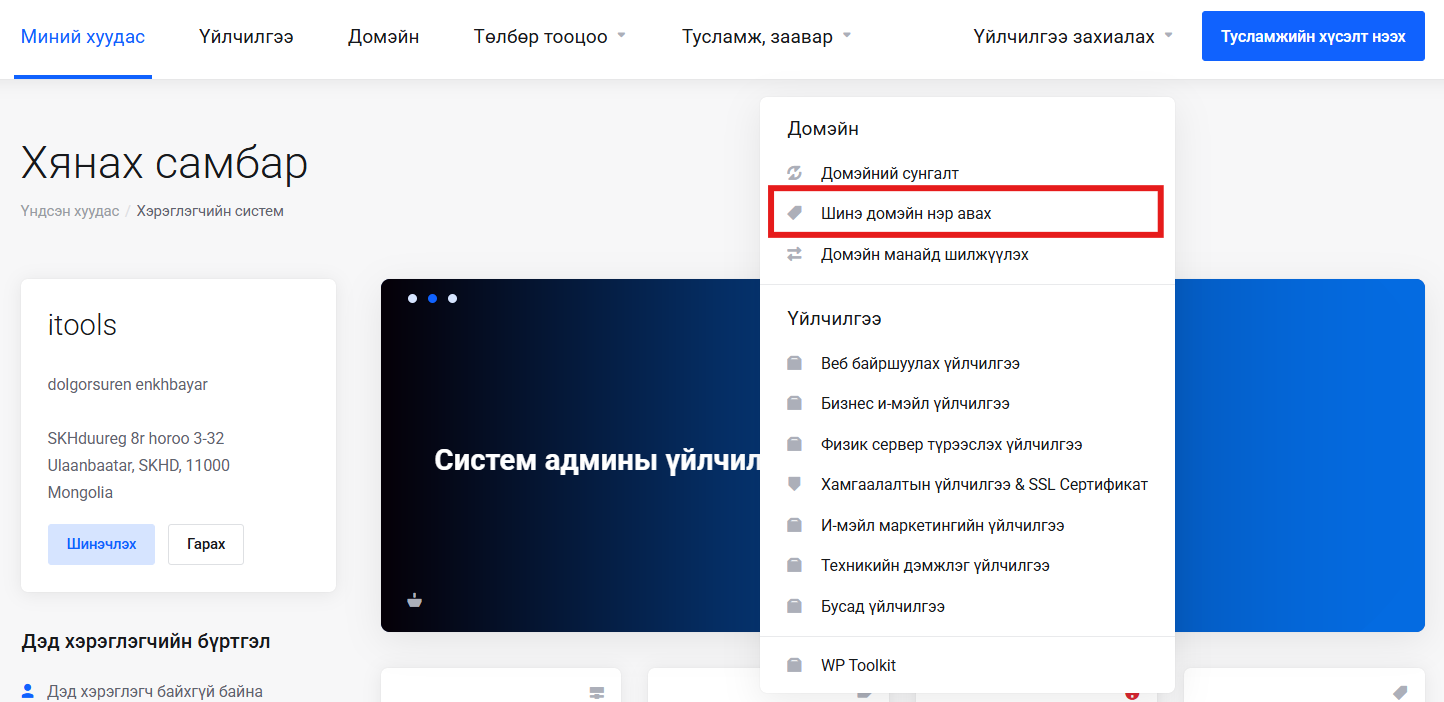
Task: Click the Тусламжийн хүсэлт нээх button
Action: (x=1312, y=36)
